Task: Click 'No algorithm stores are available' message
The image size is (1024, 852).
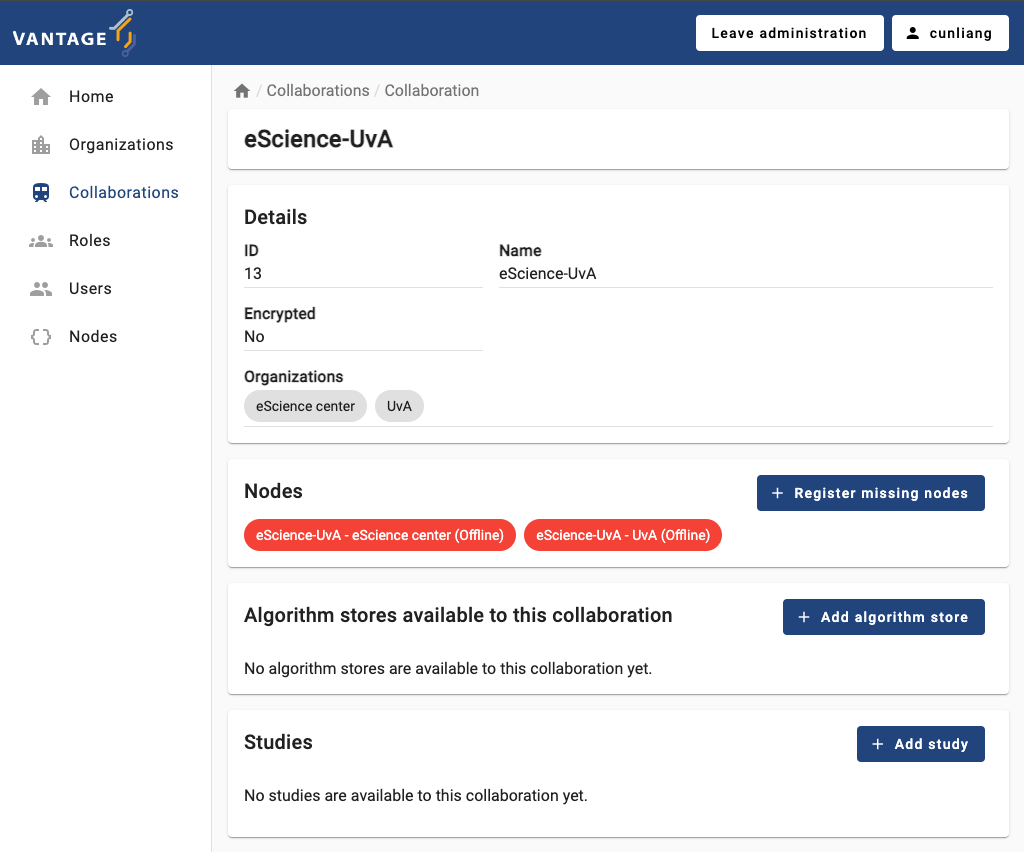Action: (x=448, y=669)
